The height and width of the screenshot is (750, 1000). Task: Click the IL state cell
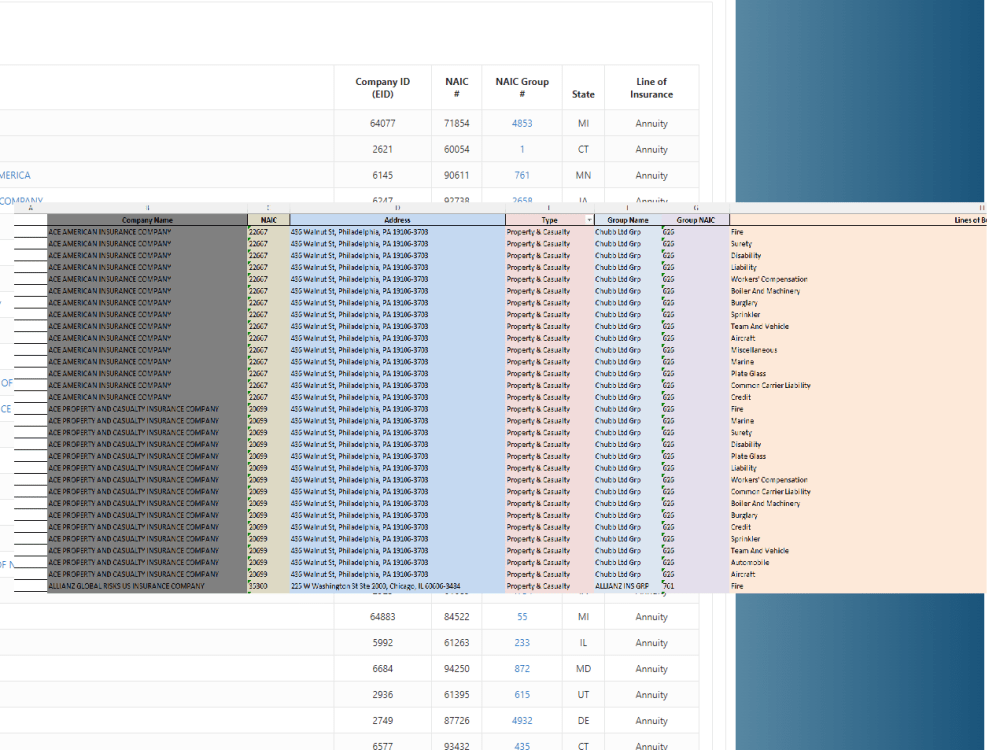(x=583, y=643)
